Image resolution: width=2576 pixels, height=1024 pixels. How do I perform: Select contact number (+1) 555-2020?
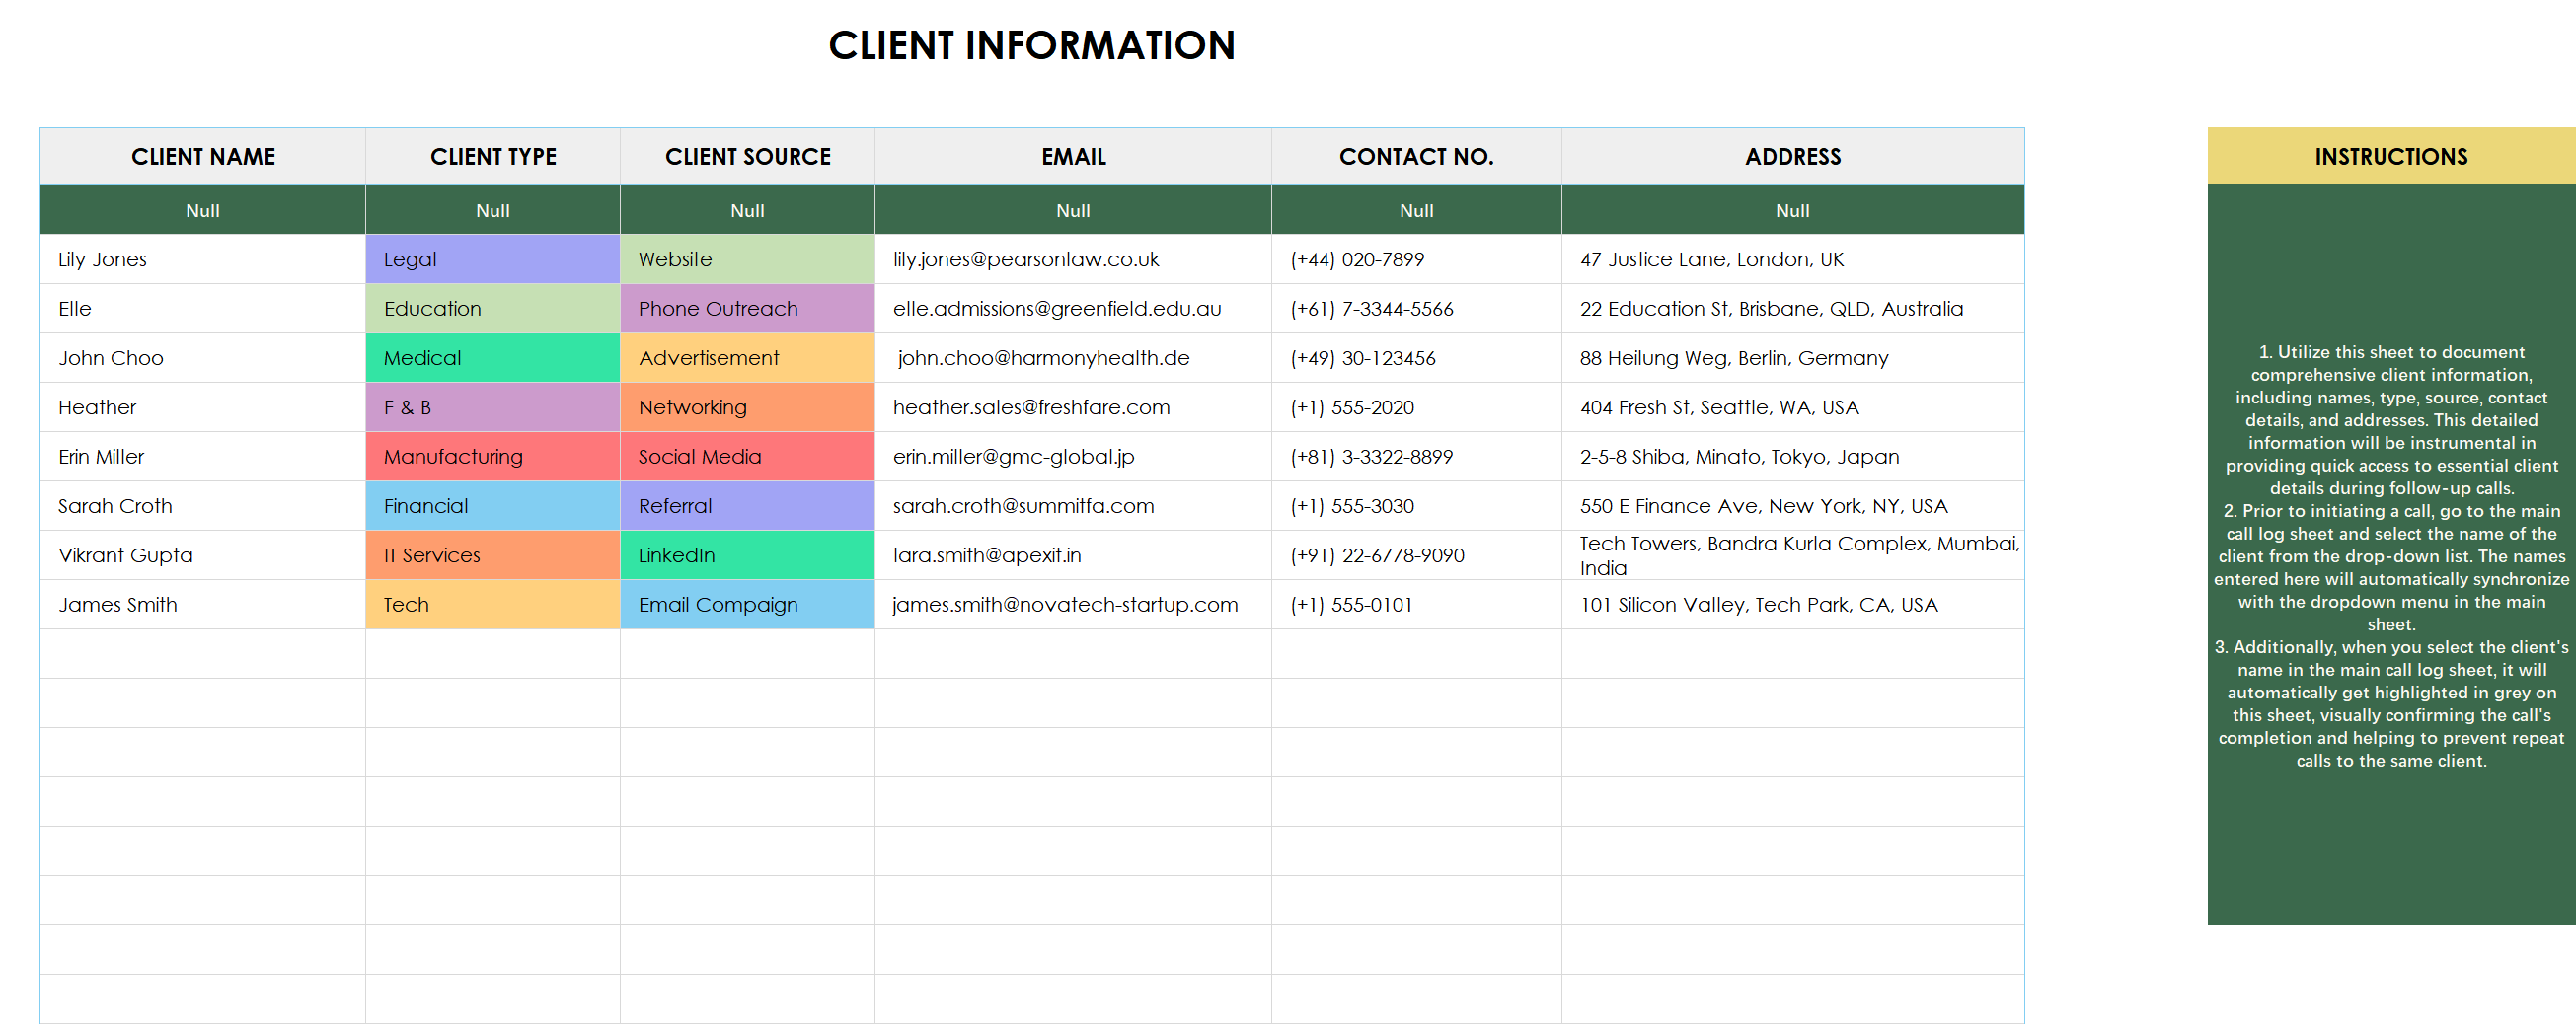[1416, 408]
